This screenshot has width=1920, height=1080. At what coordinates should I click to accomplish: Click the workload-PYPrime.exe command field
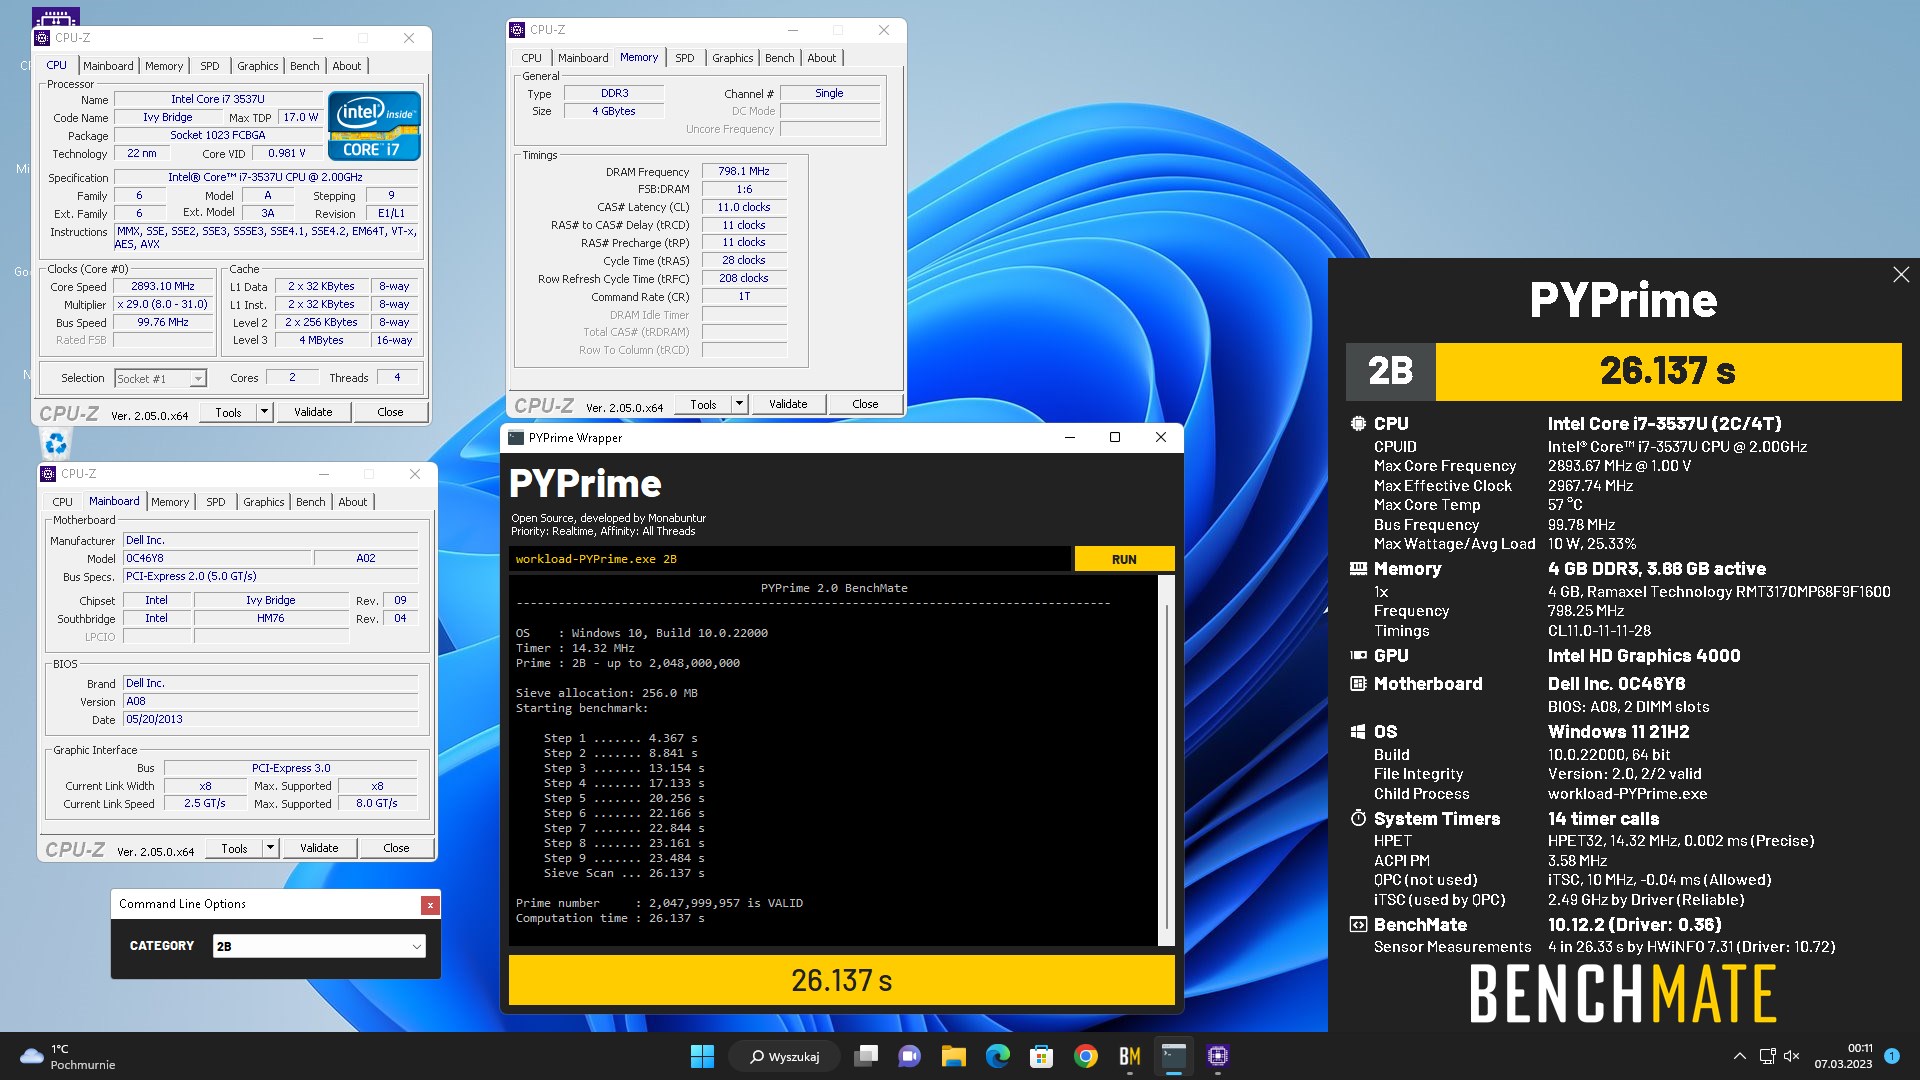[x=790, y=559]
